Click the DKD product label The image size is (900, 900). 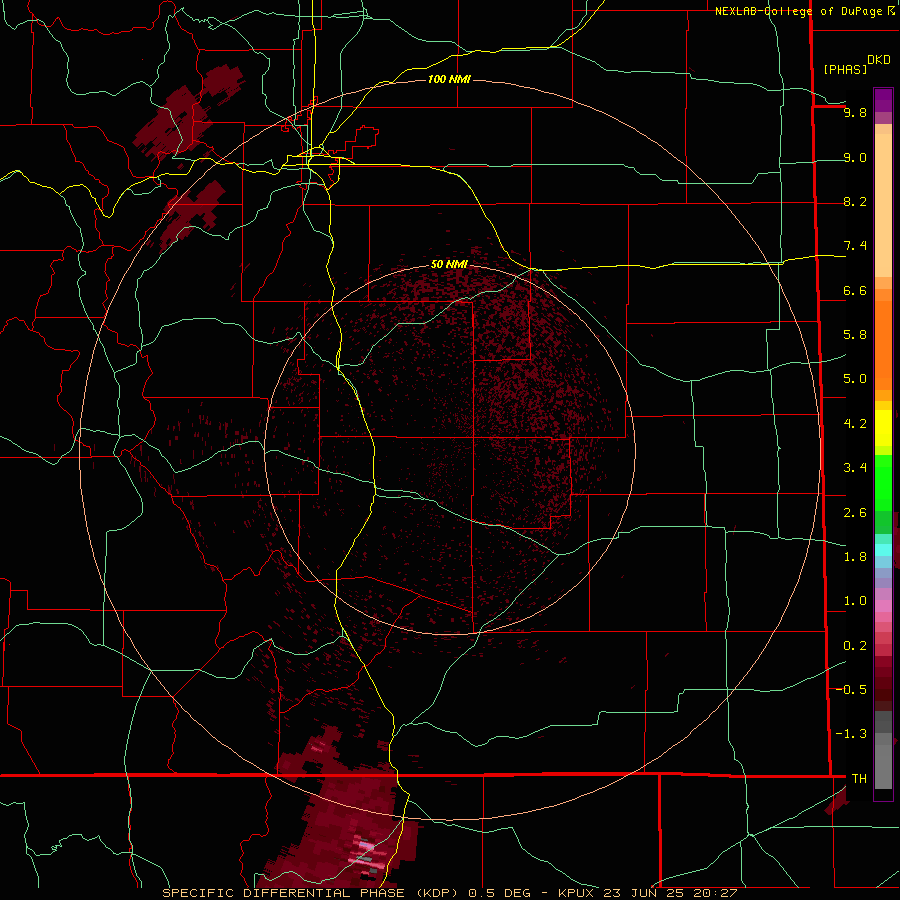coord(879,60)
